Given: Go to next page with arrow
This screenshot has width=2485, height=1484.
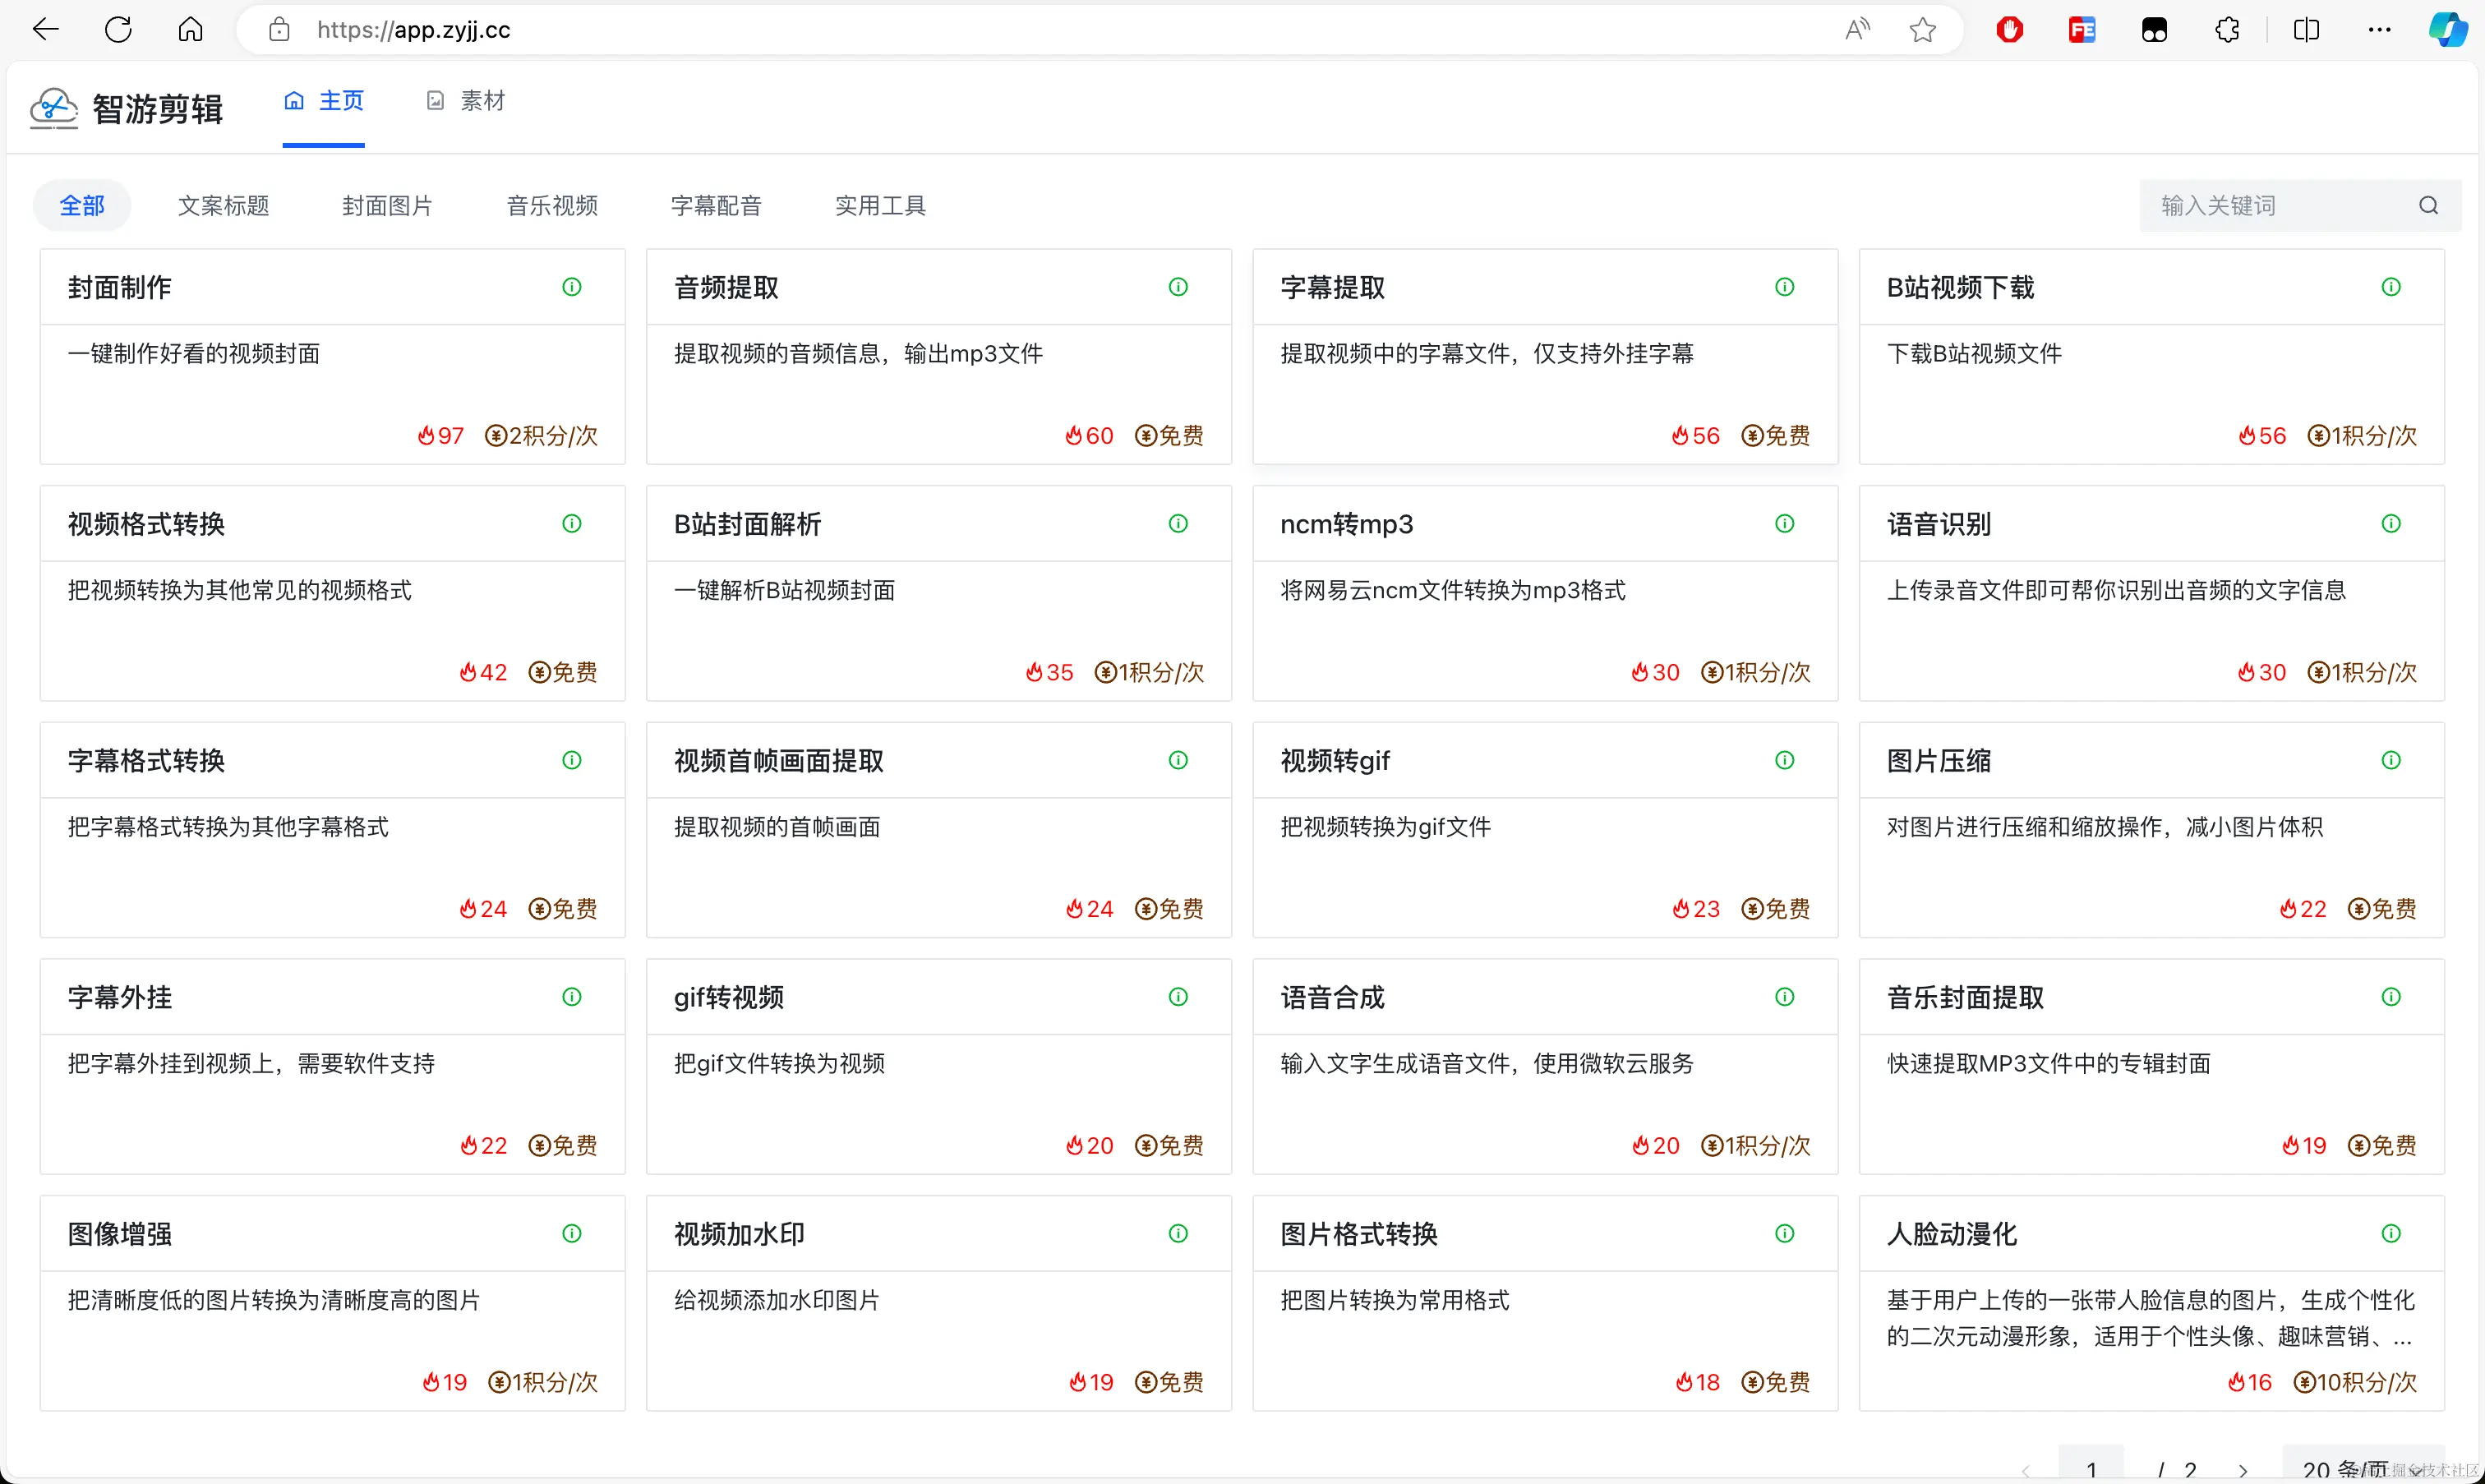Looking at the screenshot, I should (x=2243, y=1470).
